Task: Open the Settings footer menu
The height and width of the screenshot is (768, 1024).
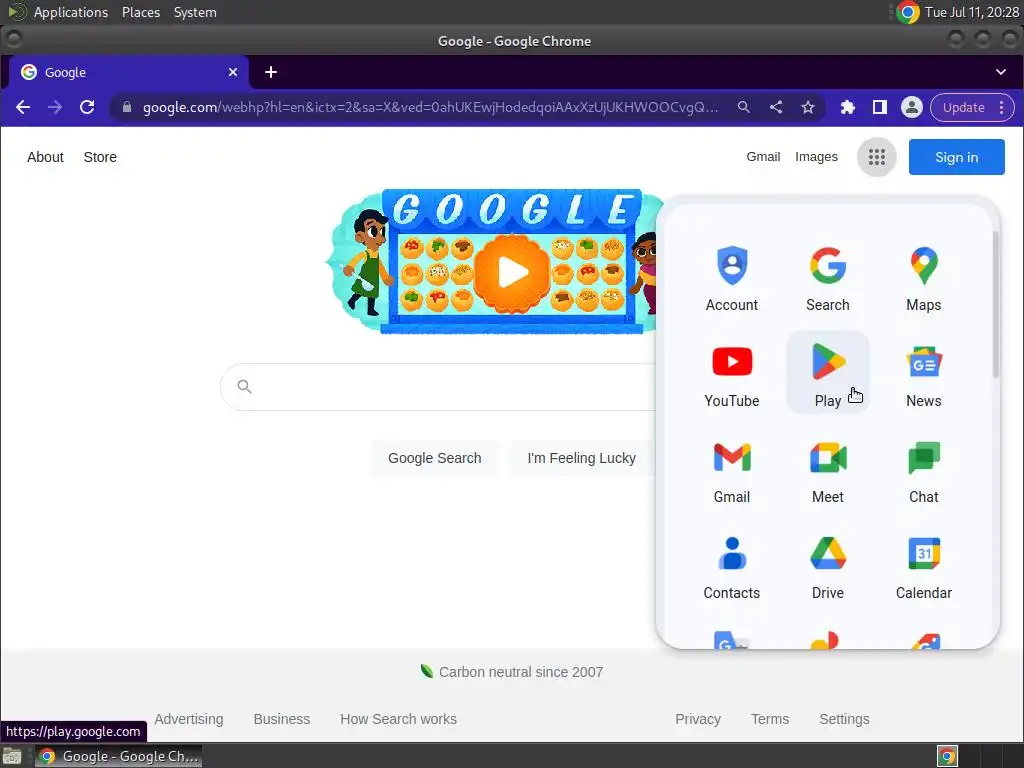Action: point(844,718)
